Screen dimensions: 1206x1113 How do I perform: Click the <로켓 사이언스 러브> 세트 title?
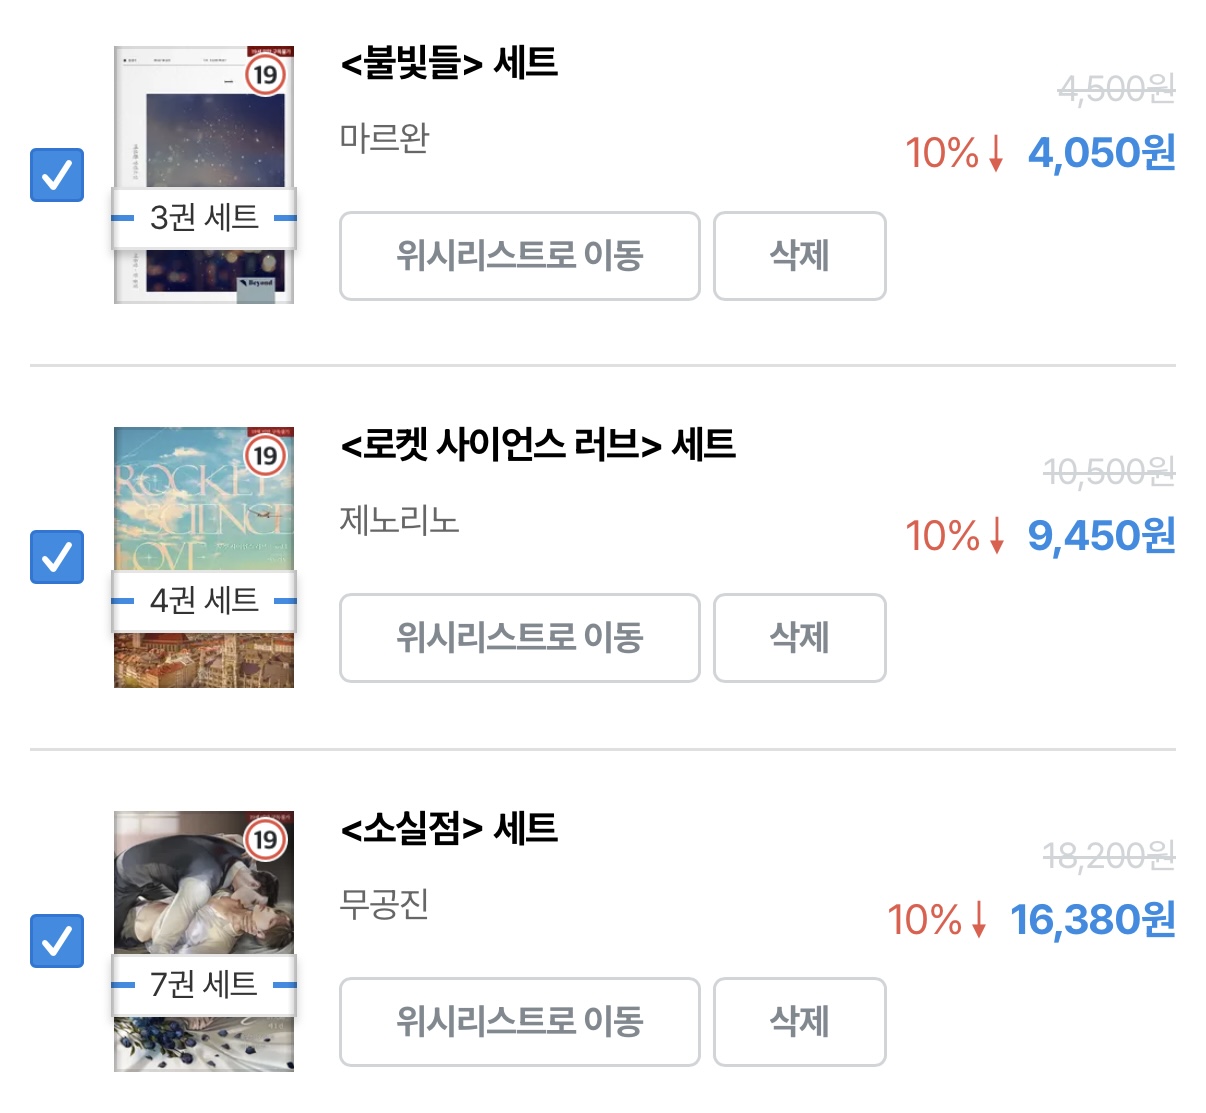pos(538,444)
